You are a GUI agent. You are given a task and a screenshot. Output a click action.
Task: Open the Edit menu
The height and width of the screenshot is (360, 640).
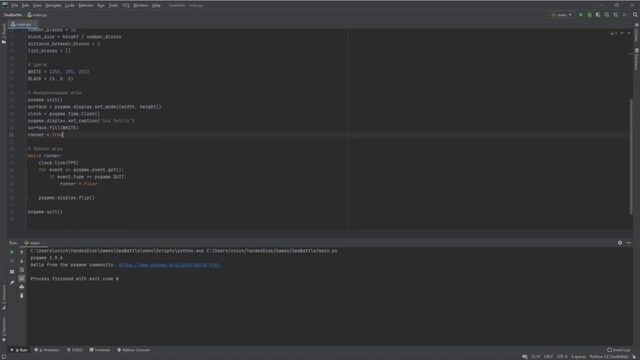(x=25, y=6)
